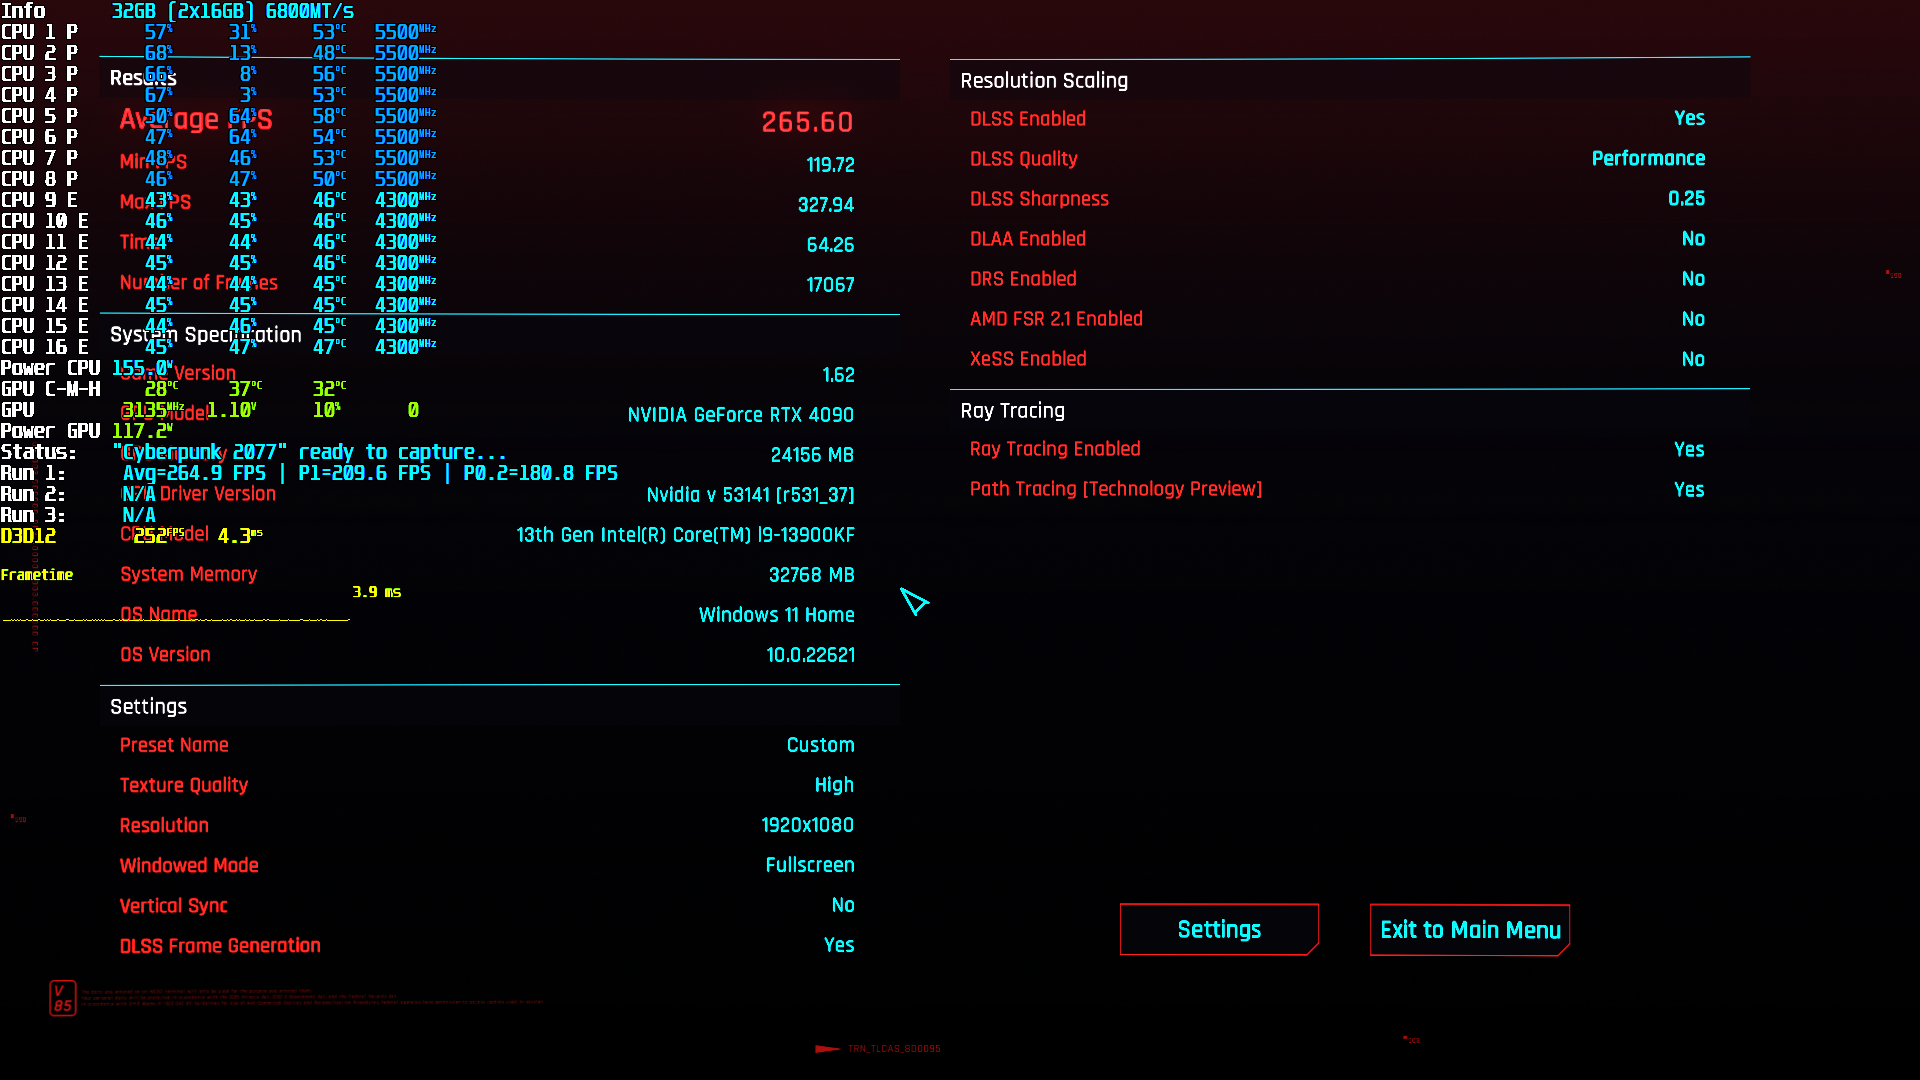Open the Settings button
The image size is (1920, 1080).
click(1218, 930)
